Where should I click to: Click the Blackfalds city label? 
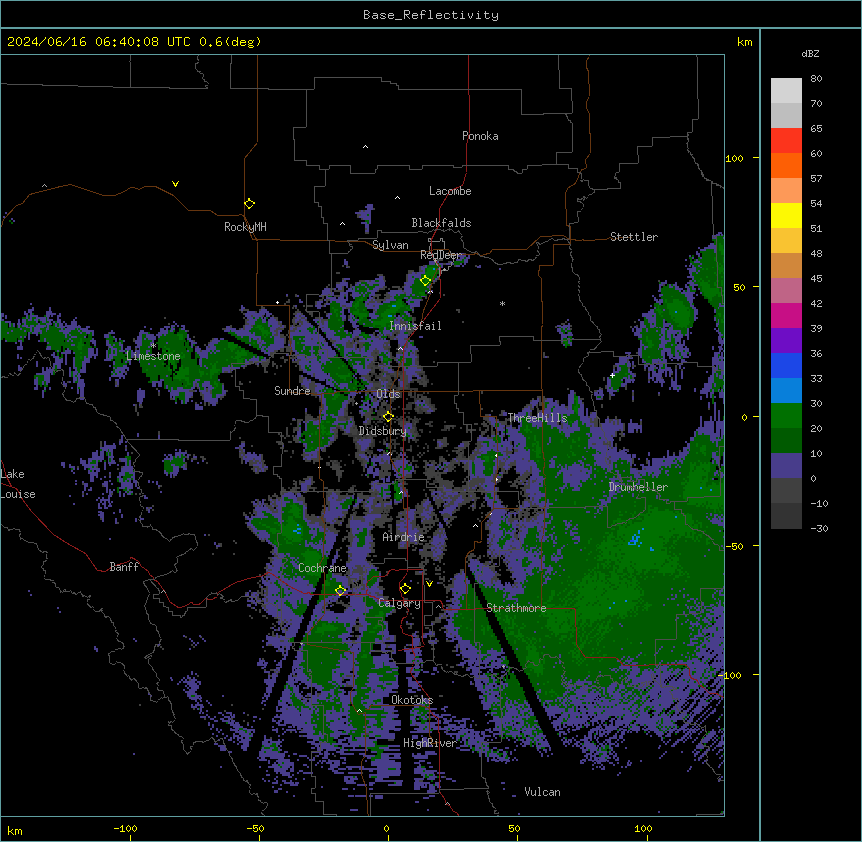441,223
